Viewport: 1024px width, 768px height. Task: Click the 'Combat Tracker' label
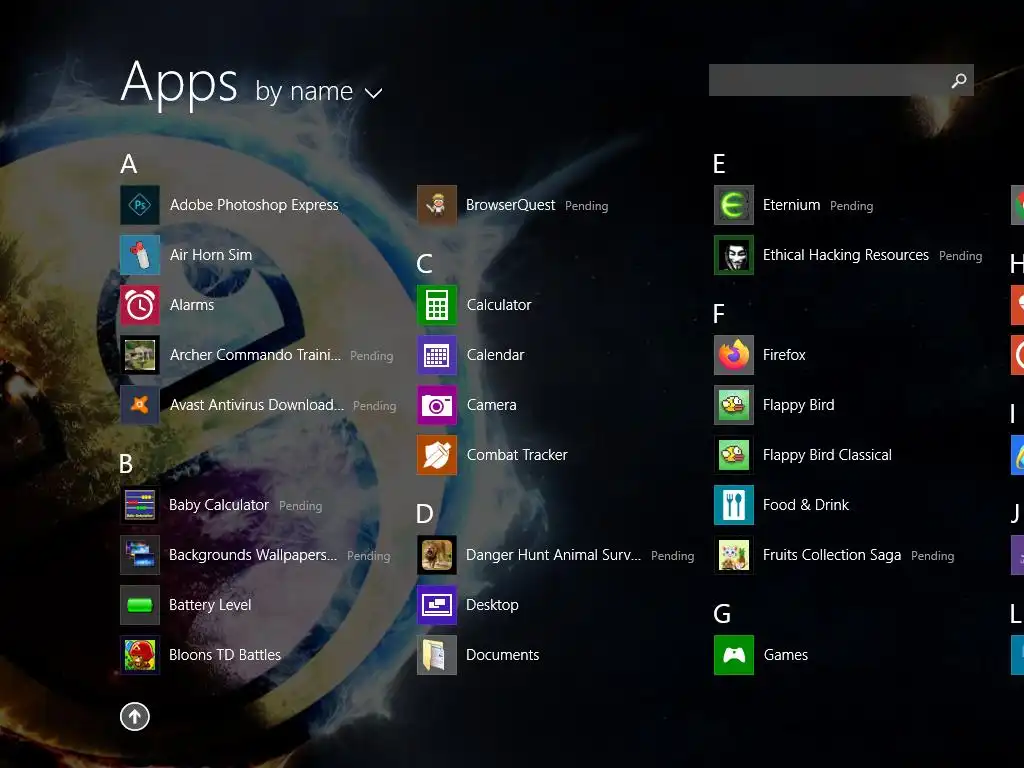(x=517, y=455)
